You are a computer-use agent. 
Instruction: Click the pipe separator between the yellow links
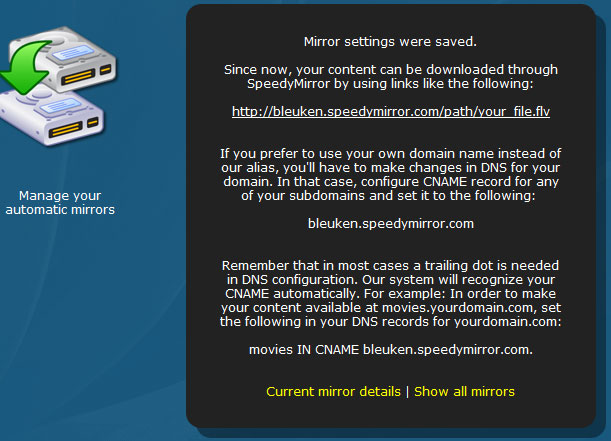408,392
